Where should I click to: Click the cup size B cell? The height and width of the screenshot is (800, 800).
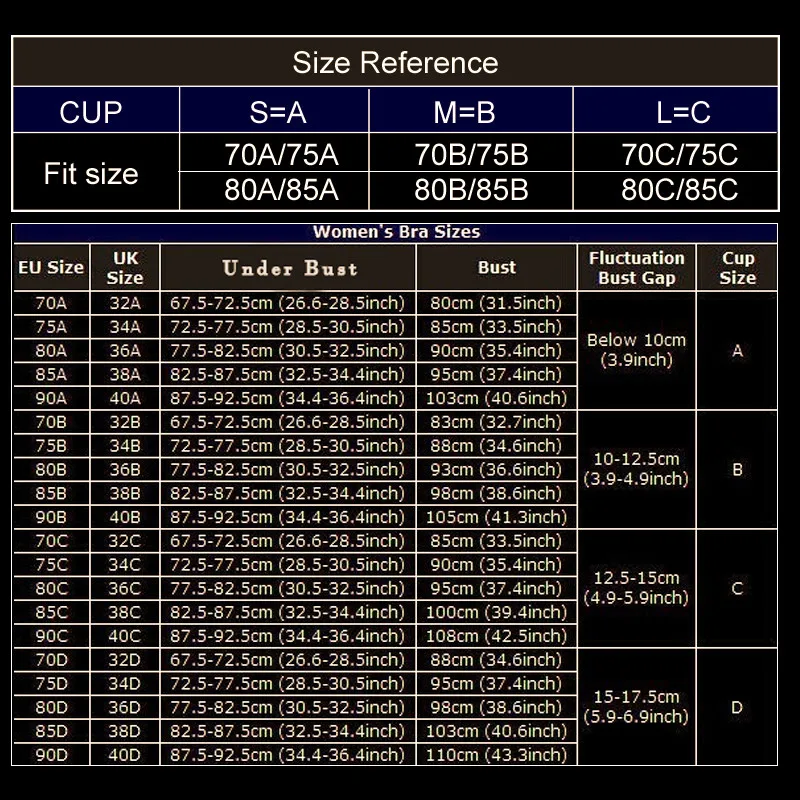(737, 469)
